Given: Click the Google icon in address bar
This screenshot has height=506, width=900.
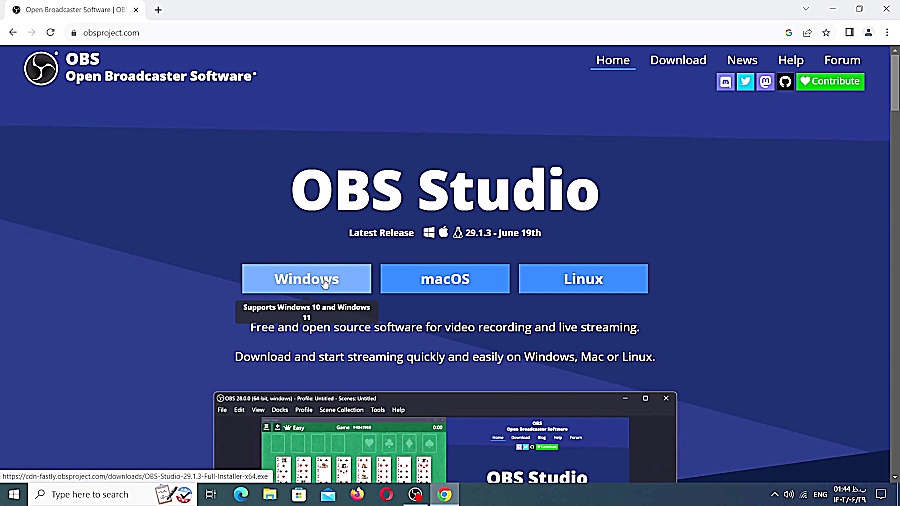Looking at the screenshot, I should point(789,33).
